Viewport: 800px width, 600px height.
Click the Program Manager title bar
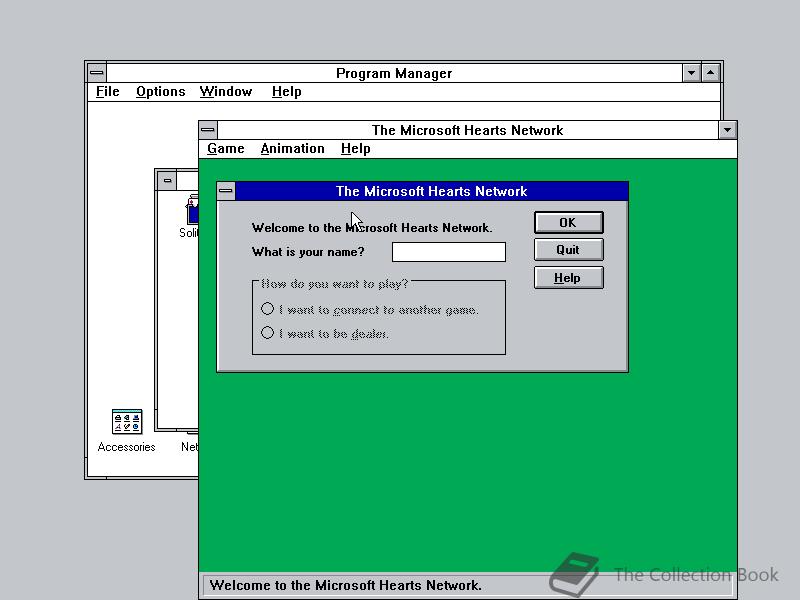[394, 73]
